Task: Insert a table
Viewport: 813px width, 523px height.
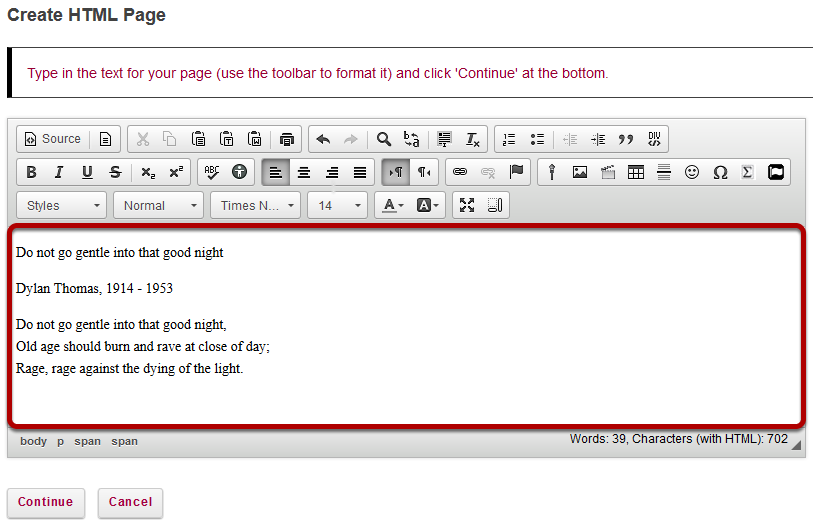Action: [x=636, y=172]
